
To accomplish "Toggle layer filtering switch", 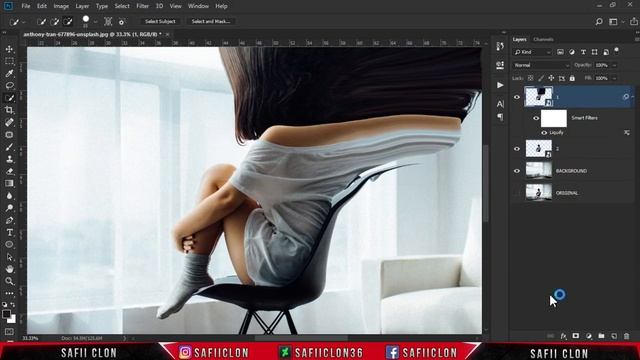I will click(x=617, y=51).
